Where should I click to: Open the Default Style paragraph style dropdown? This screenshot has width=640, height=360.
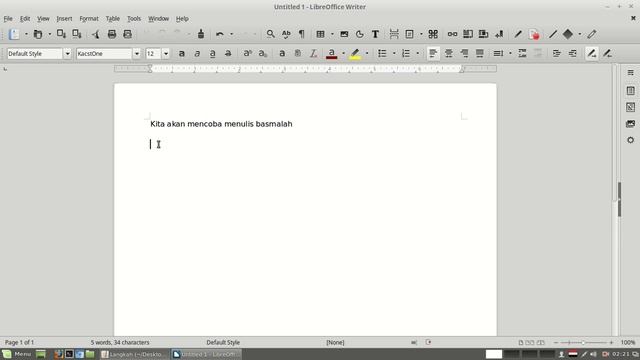67,53
